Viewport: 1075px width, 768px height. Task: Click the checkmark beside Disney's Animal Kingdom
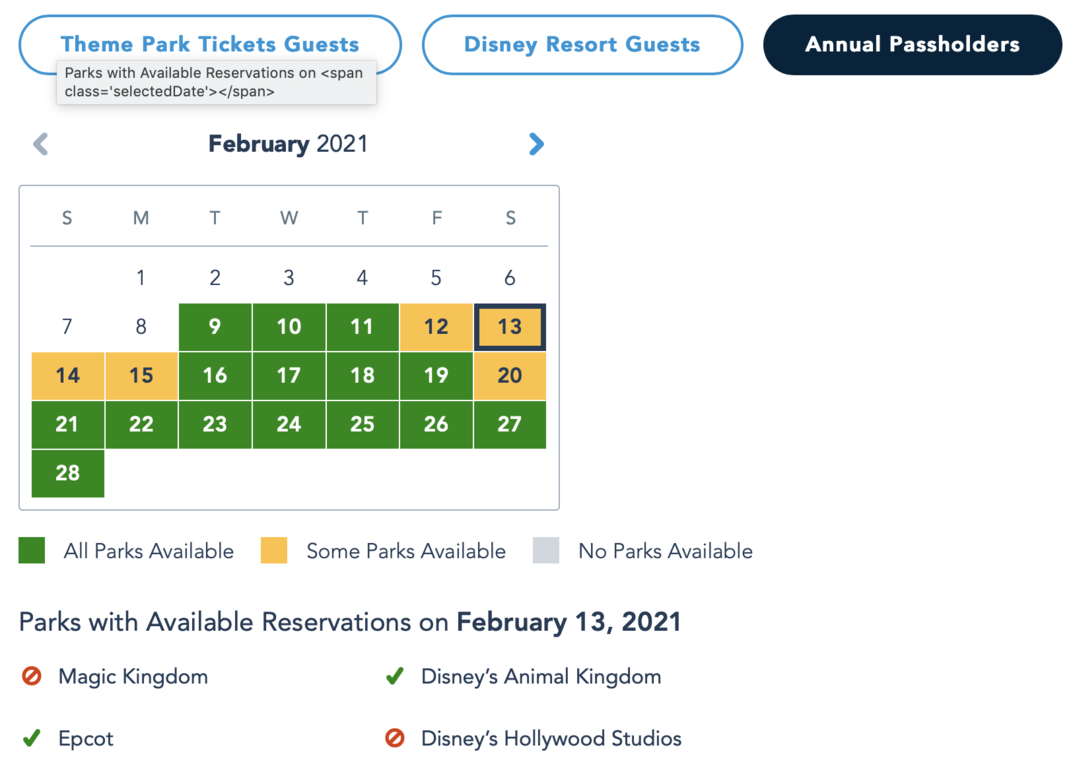pos(395,677)
